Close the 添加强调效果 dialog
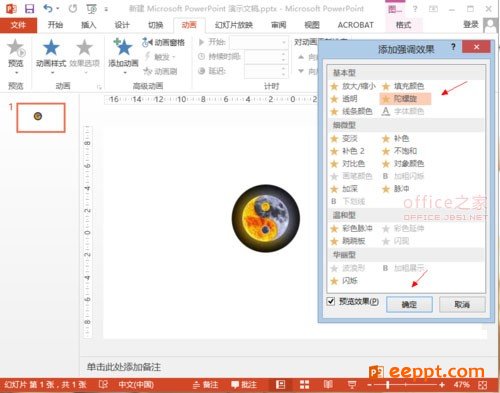500x393 pixels. pos(476,47)
